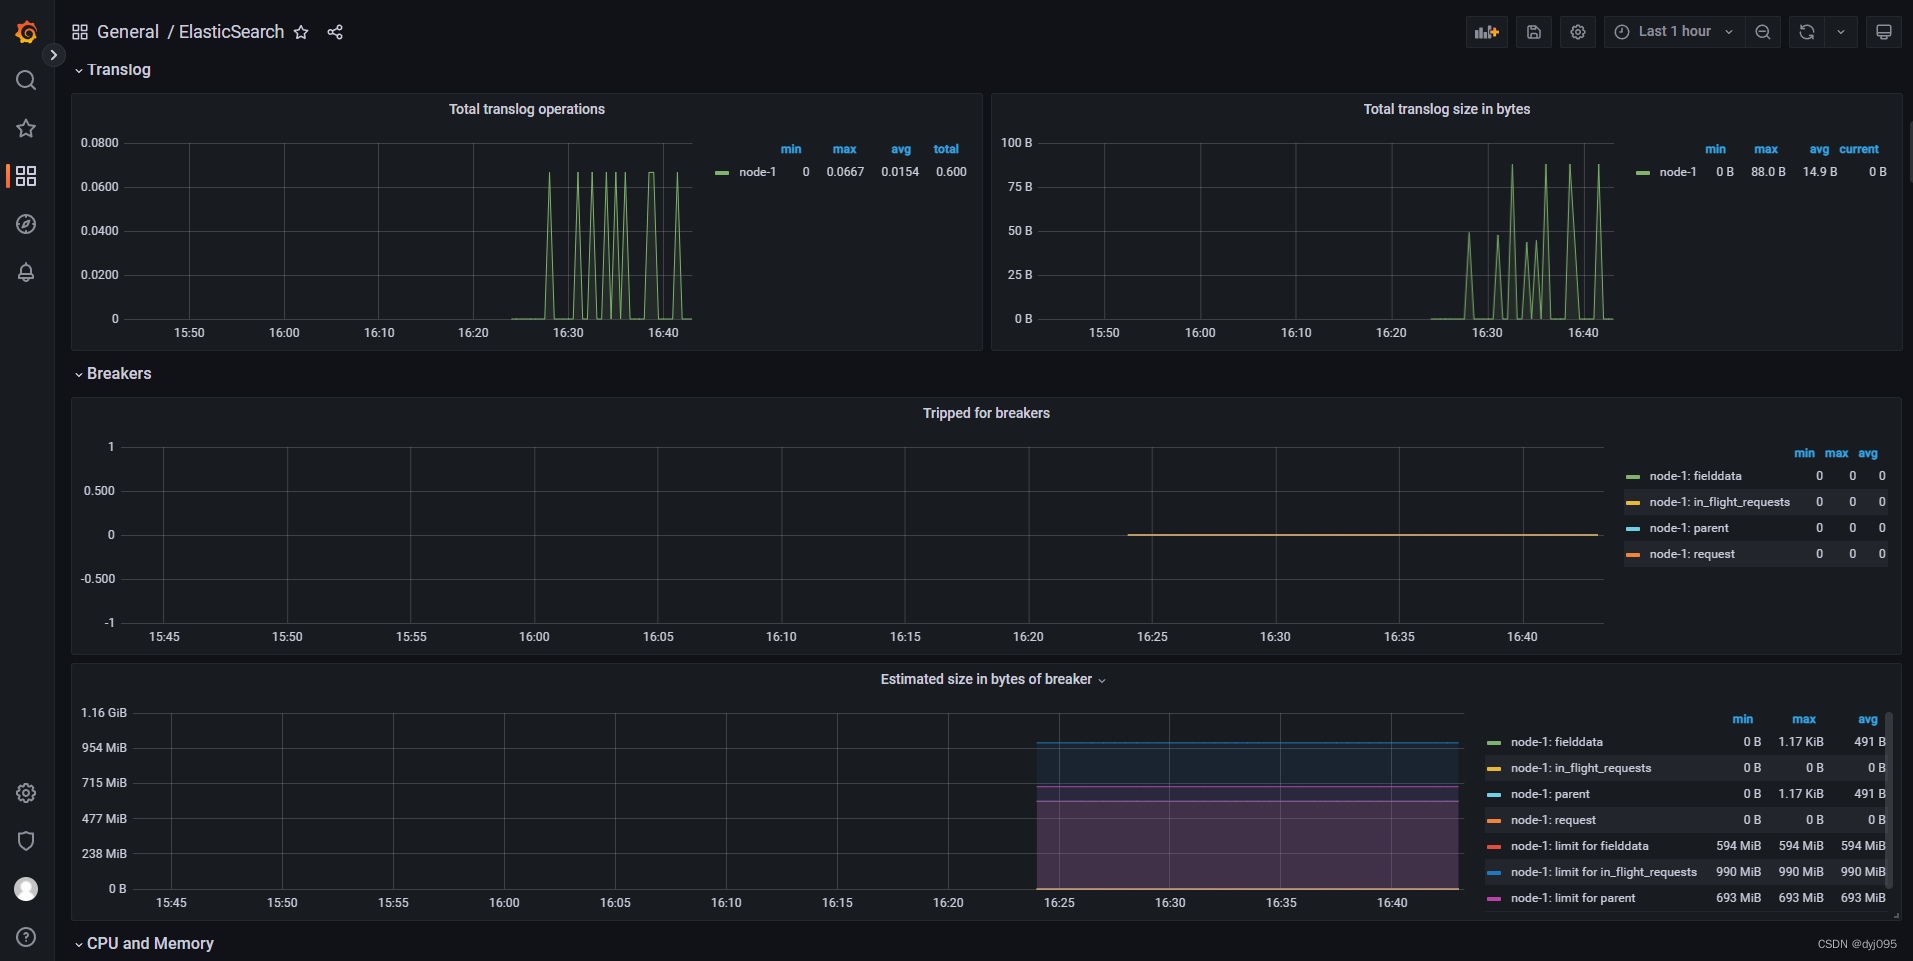Go to the General folder breadcrumb
Image resolution: width=1913 pixels, height=961 pixels.
(x=128, y=32)
